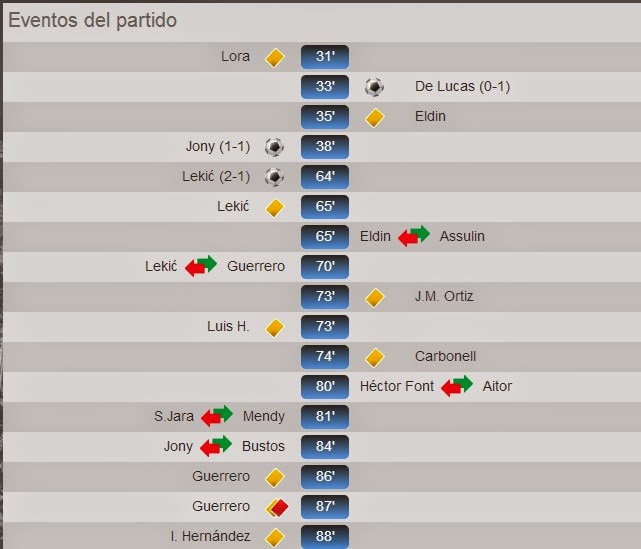The image size is (641, 549).
Task: Click the Héctor Font–Aitor substitution arrows
Action: pyautogui.click(x=458, y=386)
